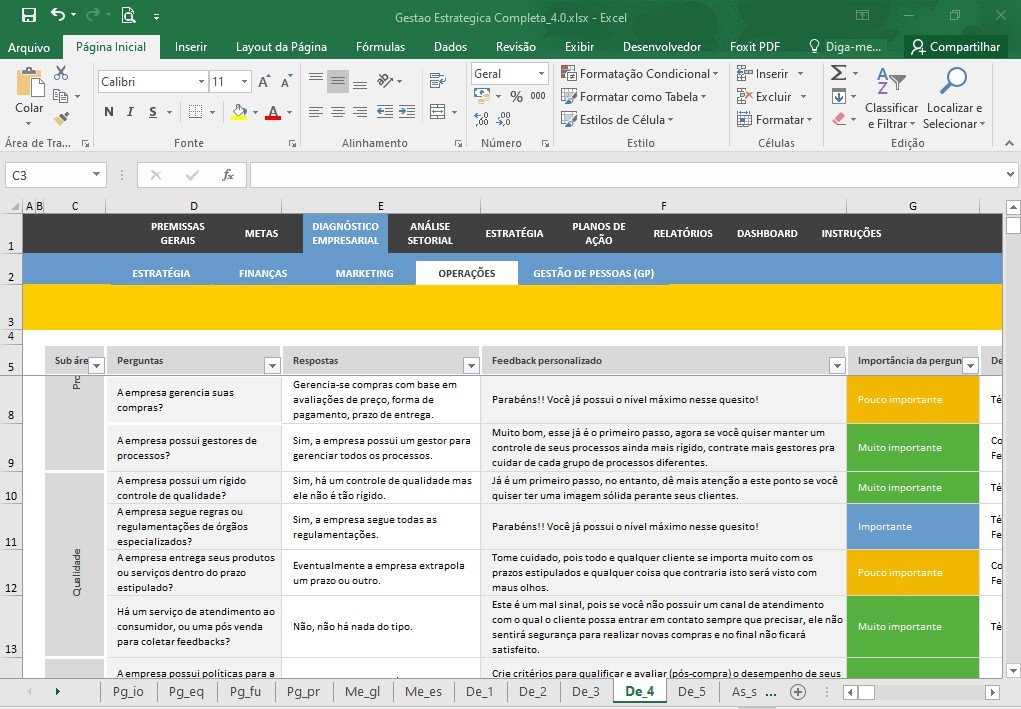Open the Fórmulas ribbon tab
Image resolution: width=1021 pixels, height=709 pixels.
pyautogui.click(x=380, y=47)
